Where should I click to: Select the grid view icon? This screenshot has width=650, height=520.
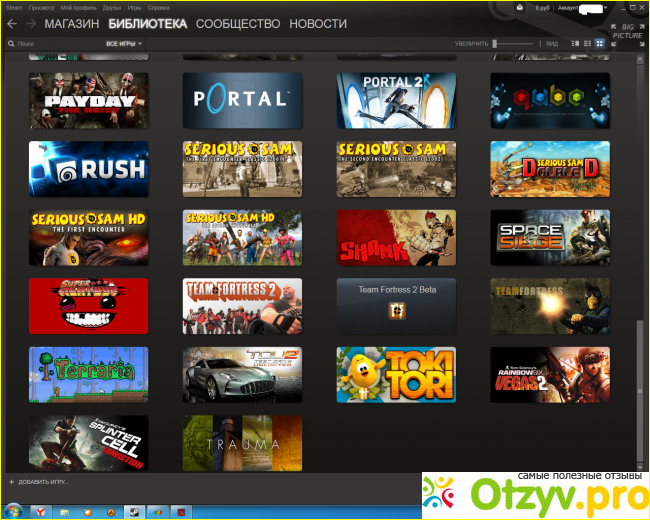pyautogui.click(x=600, y=44)
